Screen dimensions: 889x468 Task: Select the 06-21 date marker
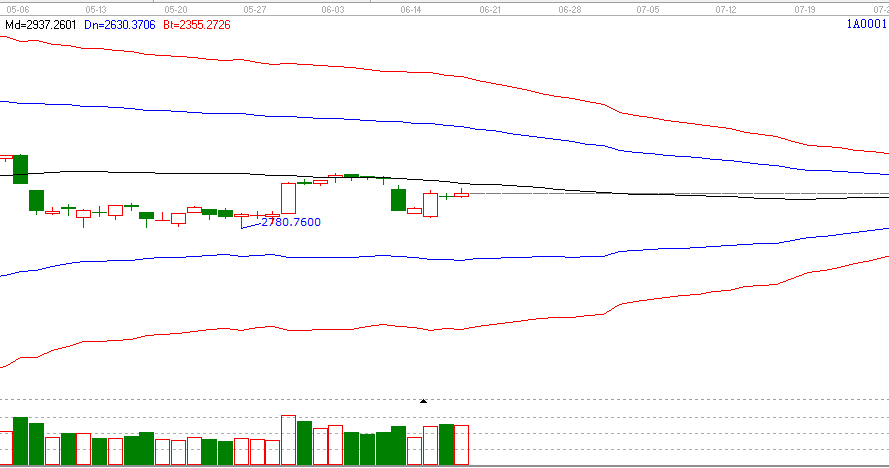pyautogui.click(x=490, y=7)
